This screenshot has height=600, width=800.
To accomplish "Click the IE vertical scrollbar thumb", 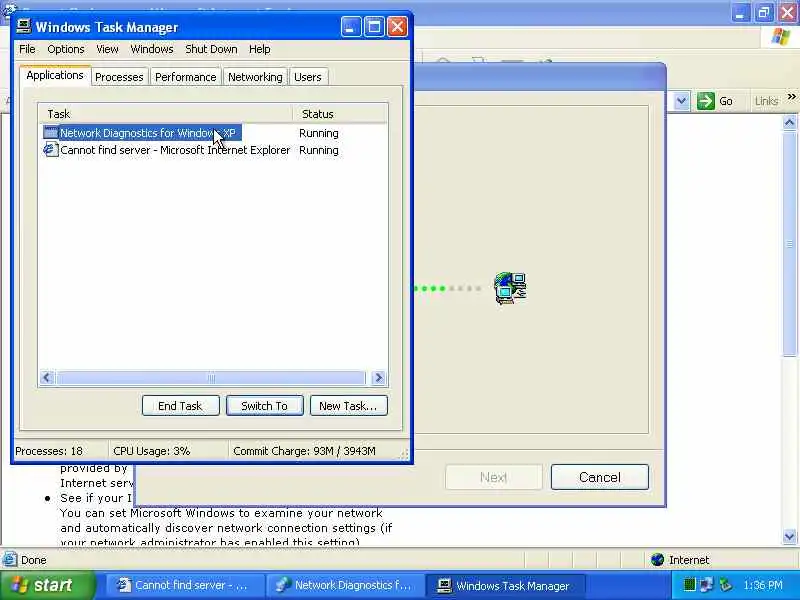I will point(790,243).
